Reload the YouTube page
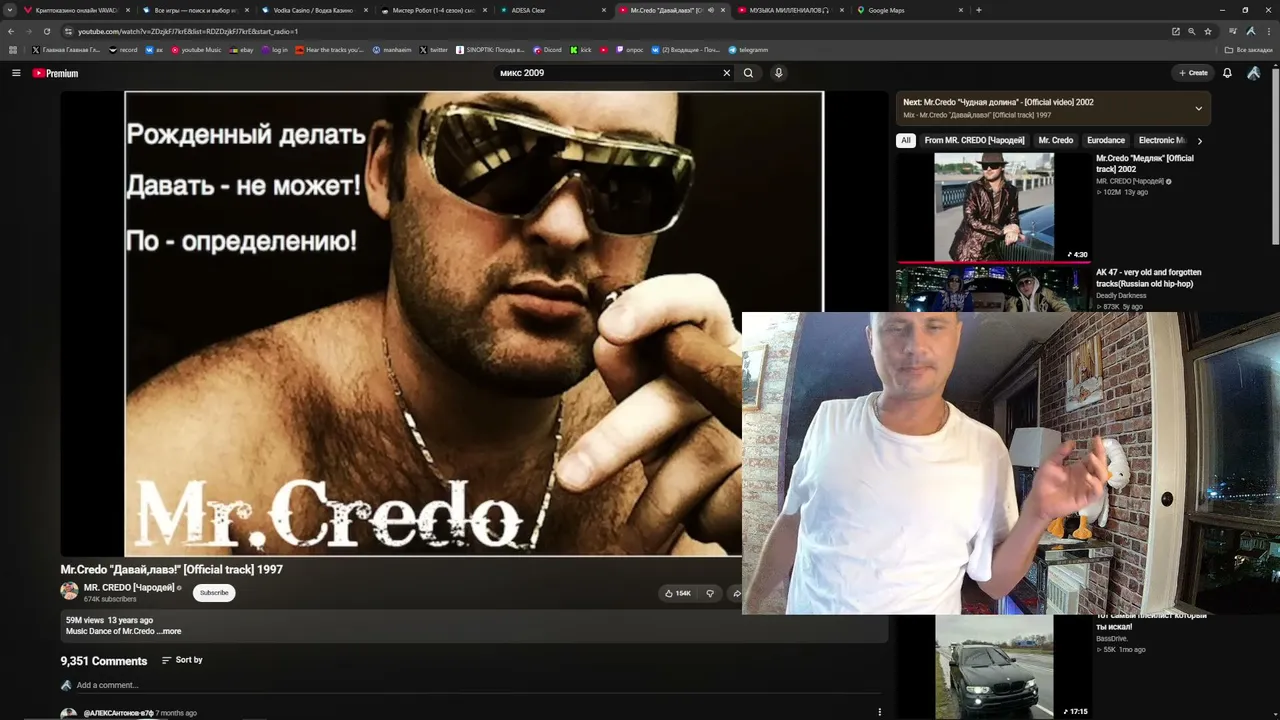 tap(47, 31)
